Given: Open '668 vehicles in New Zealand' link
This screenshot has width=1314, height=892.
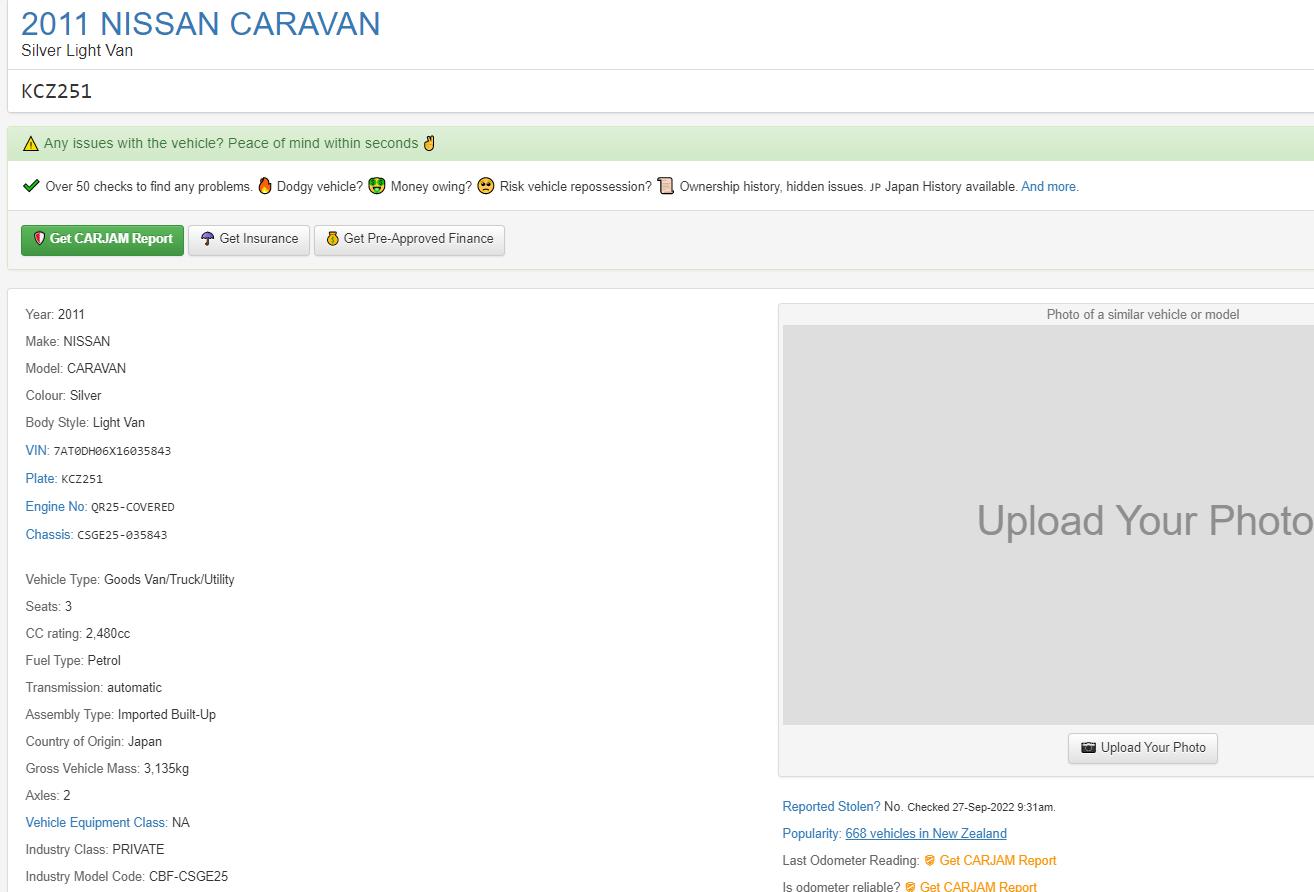Looking at the screenshot, I should pyautogui.click(x=926, y=834).
